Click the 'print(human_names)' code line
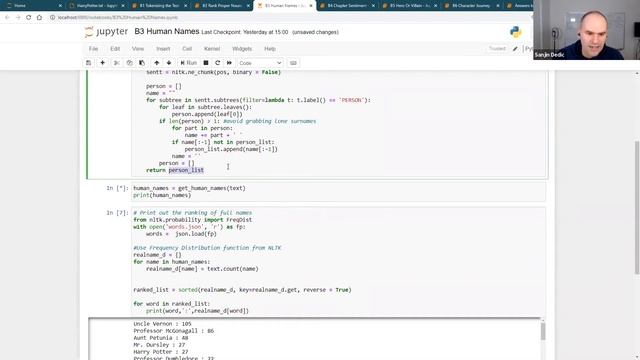 (x=162, y=195)
